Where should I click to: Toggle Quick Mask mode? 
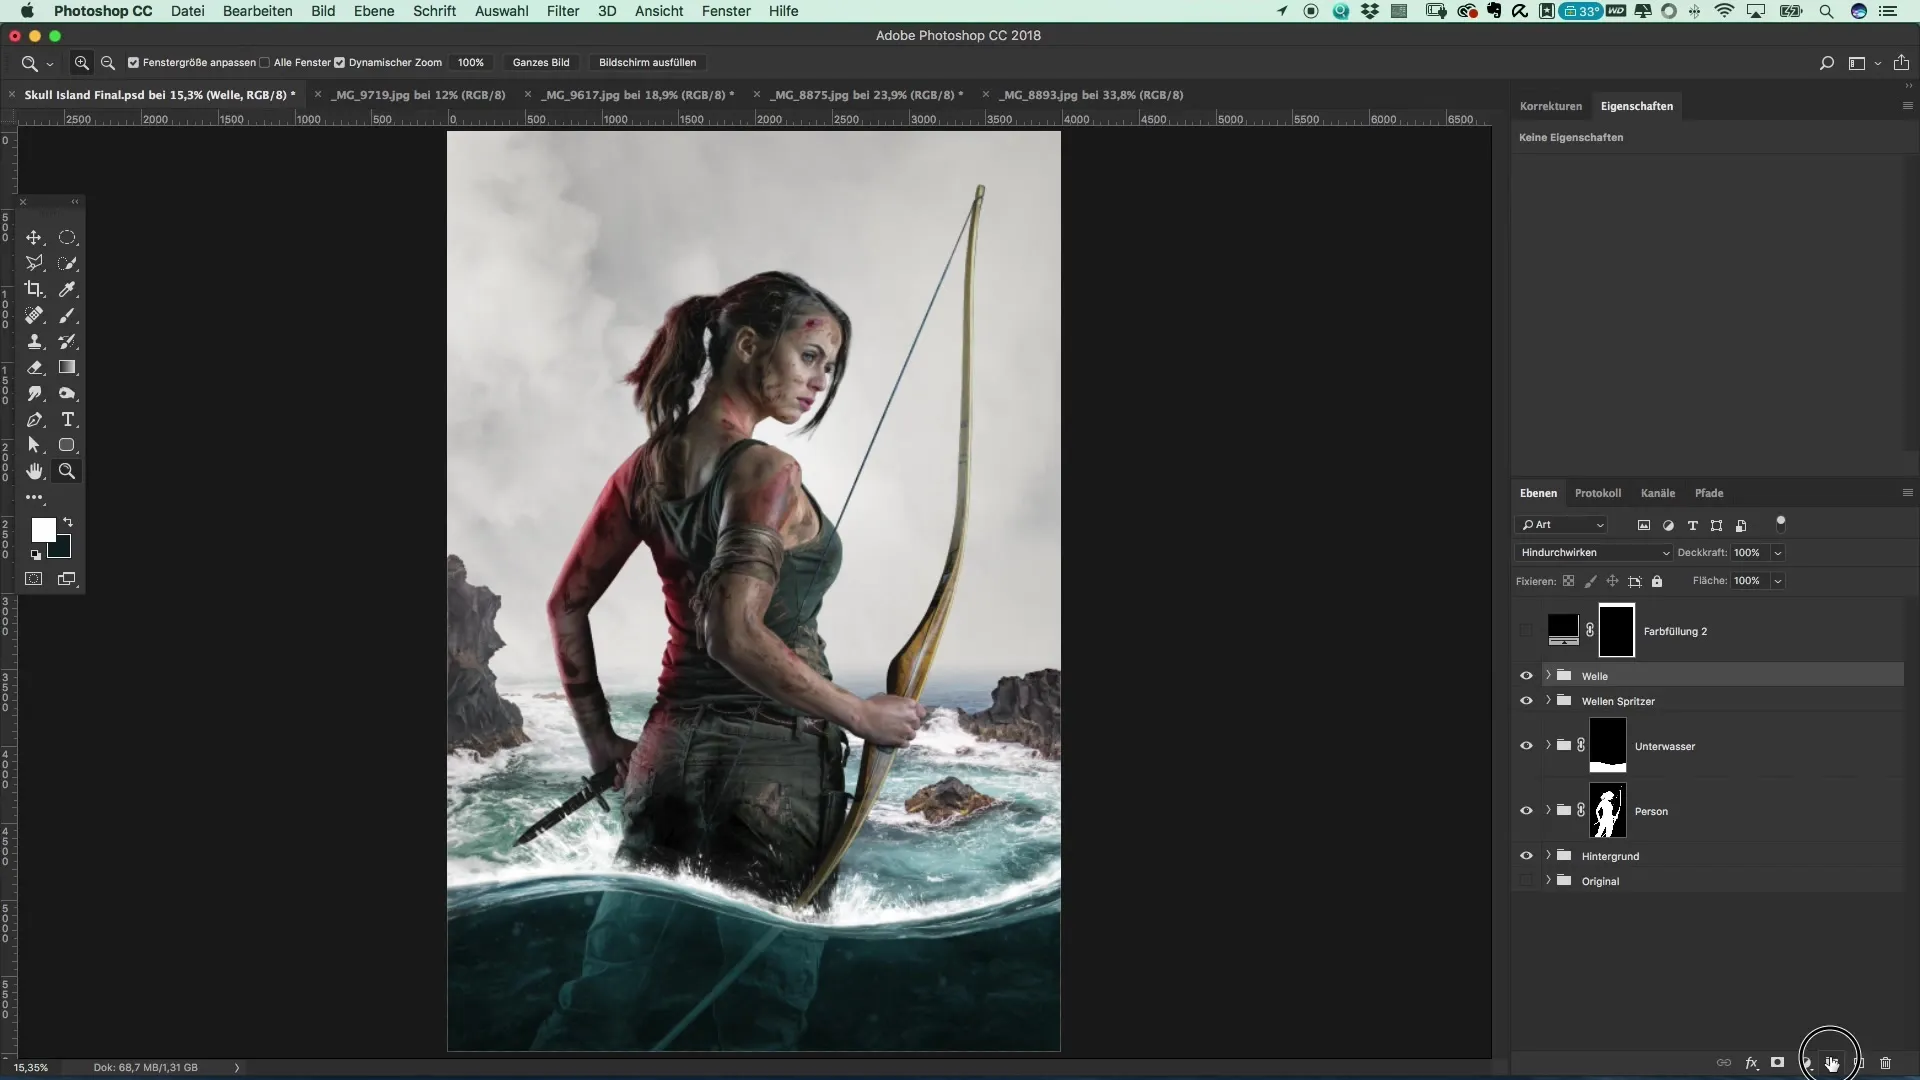pos(34,579)
